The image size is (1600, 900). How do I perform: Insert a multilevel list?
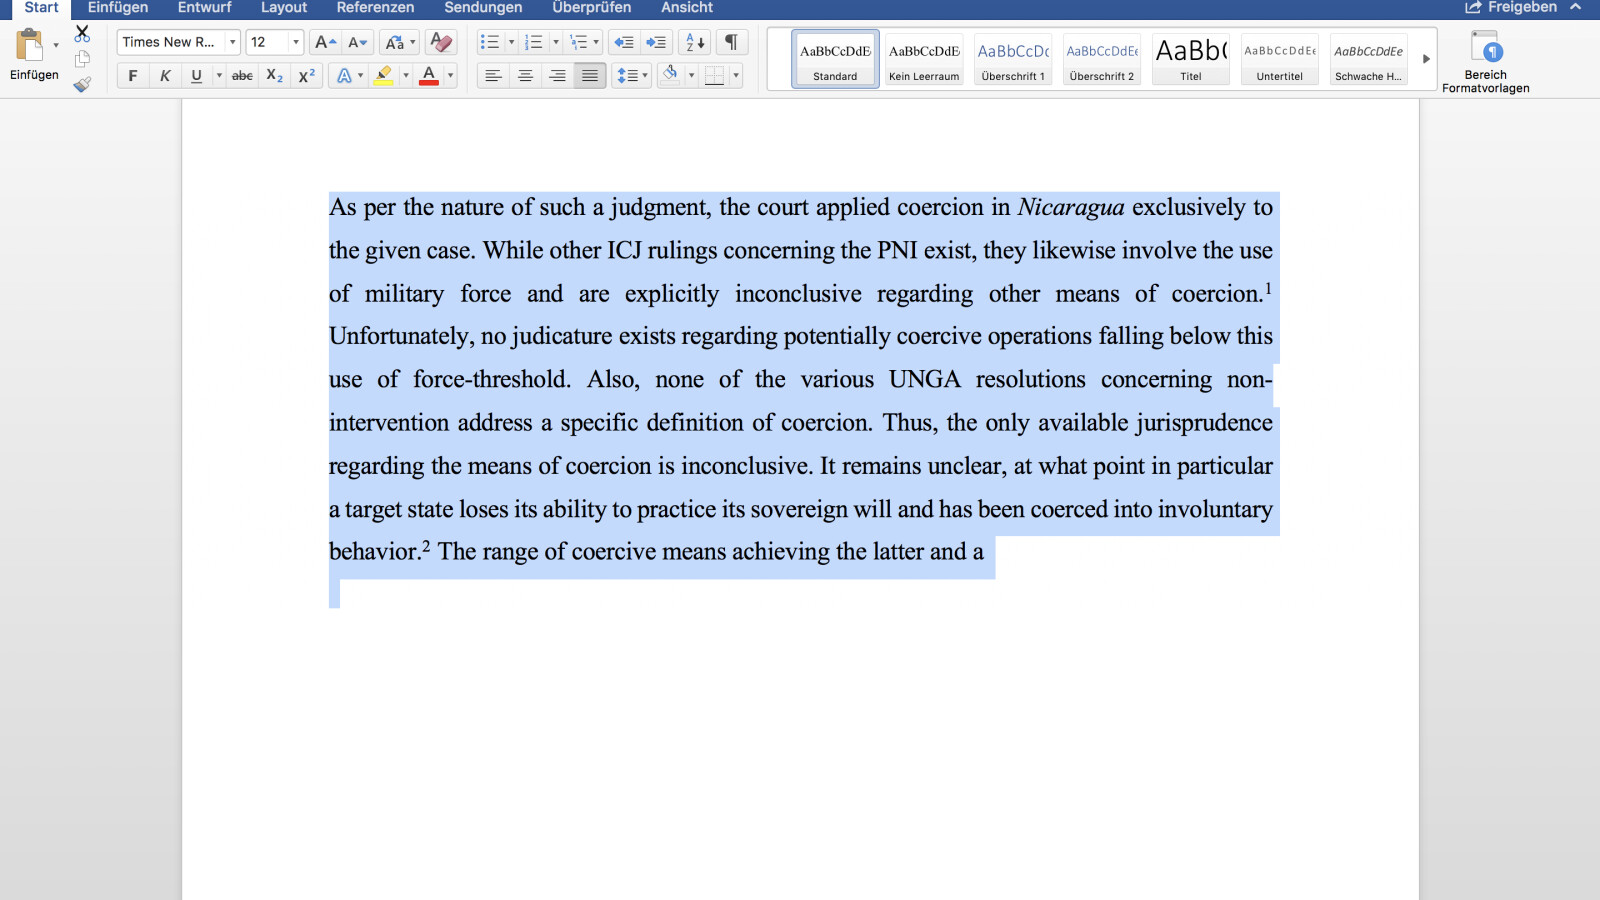(x=578, y=42)
